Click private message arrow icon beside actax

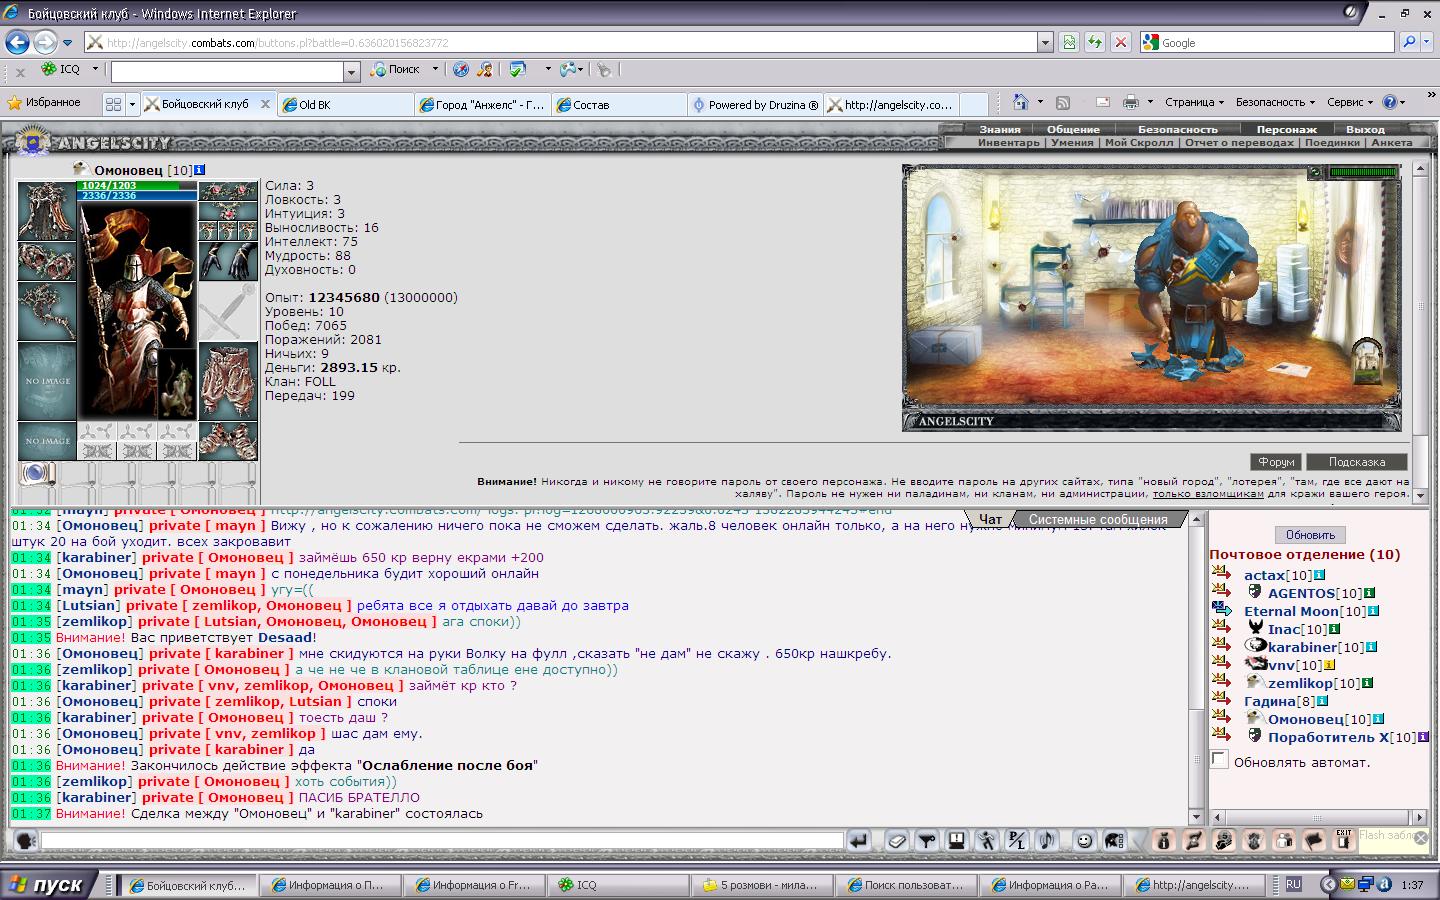1221,574
